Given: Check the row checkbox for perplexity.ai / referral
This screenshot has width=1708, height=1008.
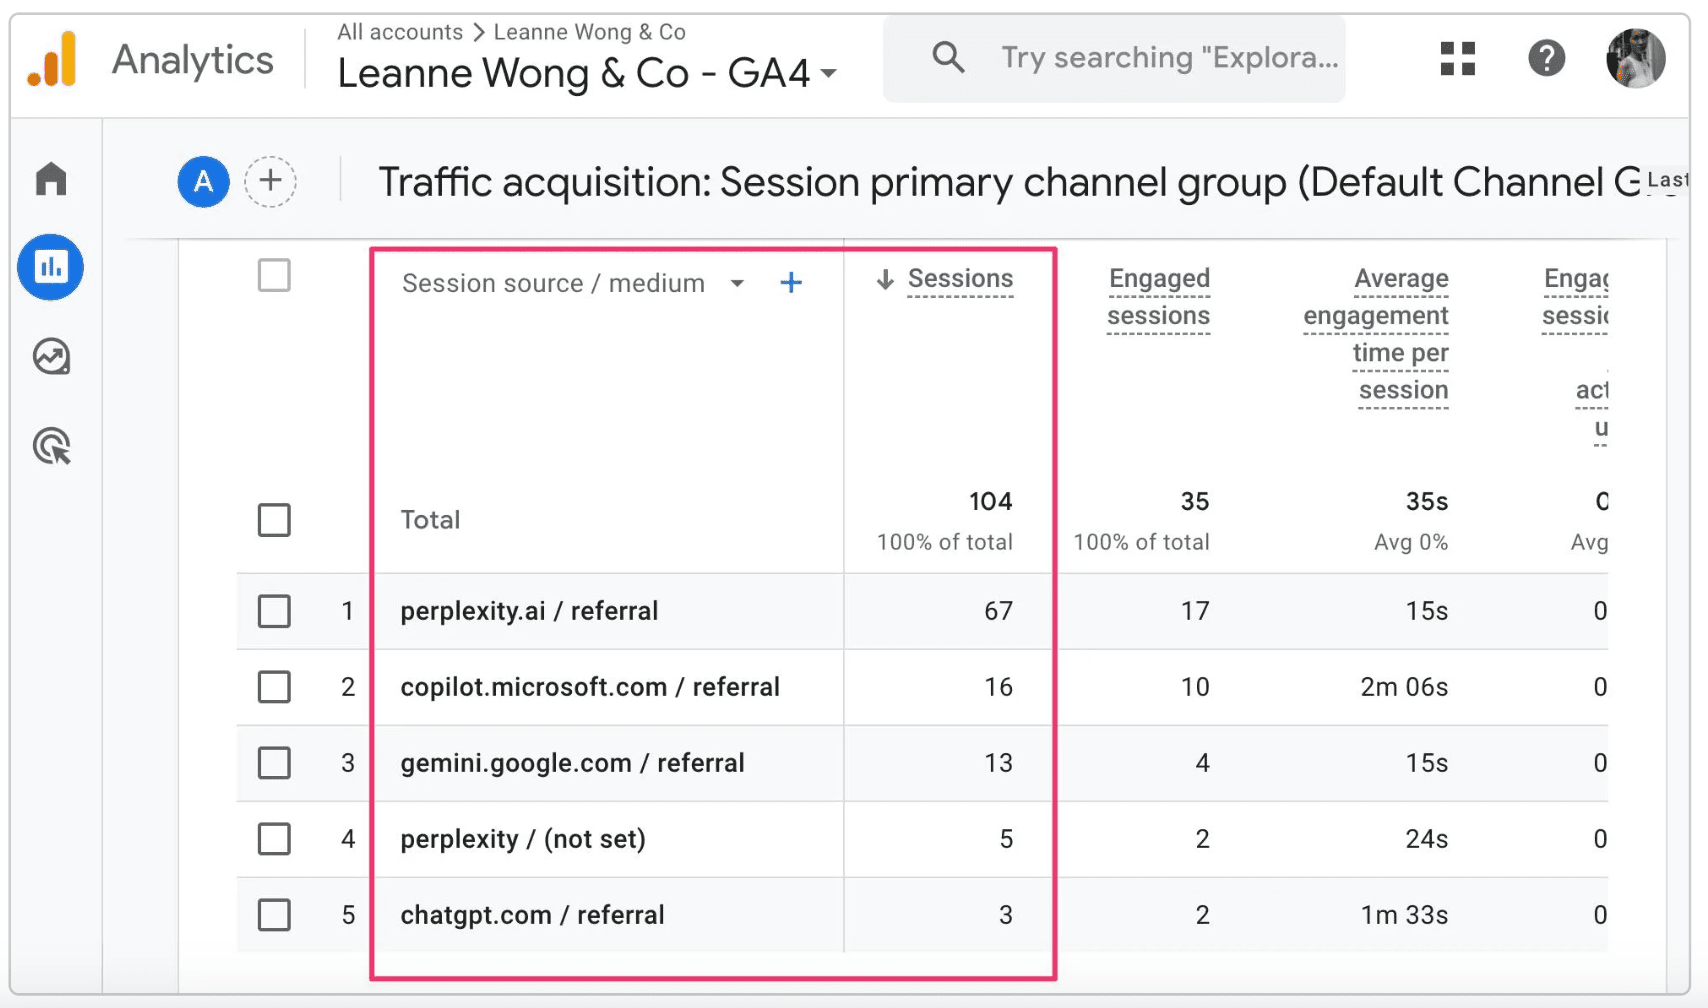Looking at the screenshot, I should coord(273,611).
